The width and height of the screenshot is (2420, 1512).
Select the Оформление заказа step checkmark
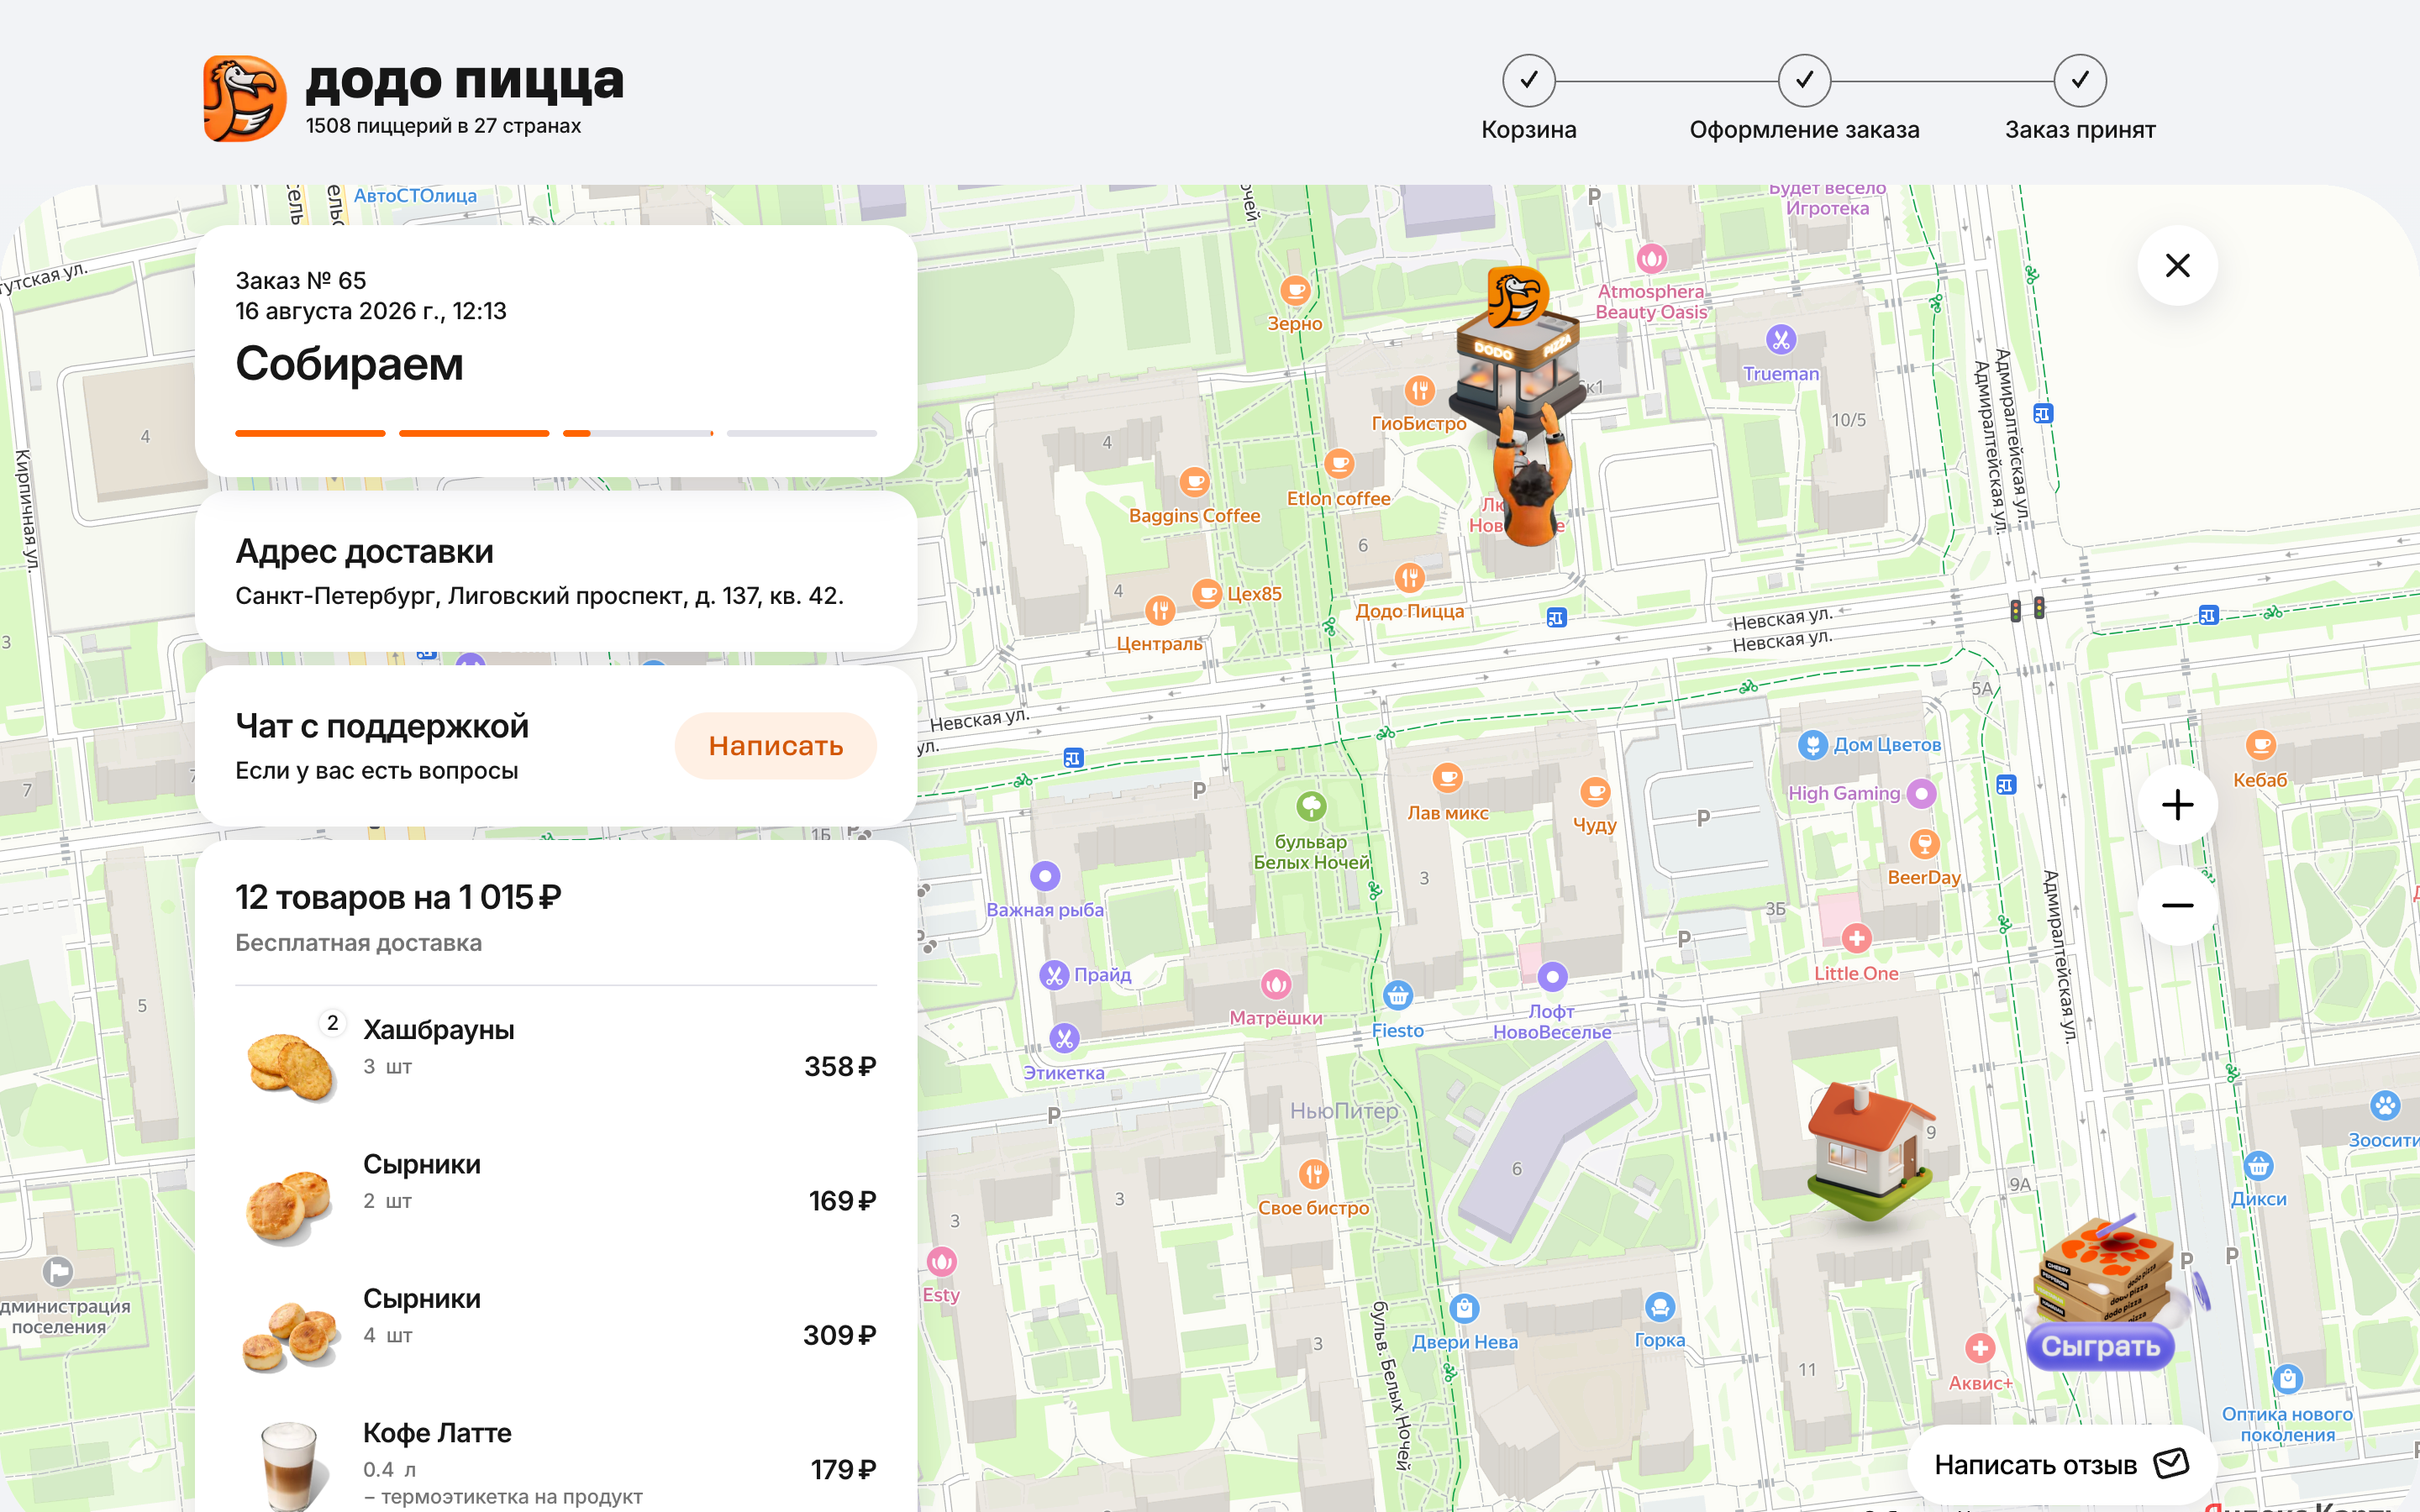1804,80
